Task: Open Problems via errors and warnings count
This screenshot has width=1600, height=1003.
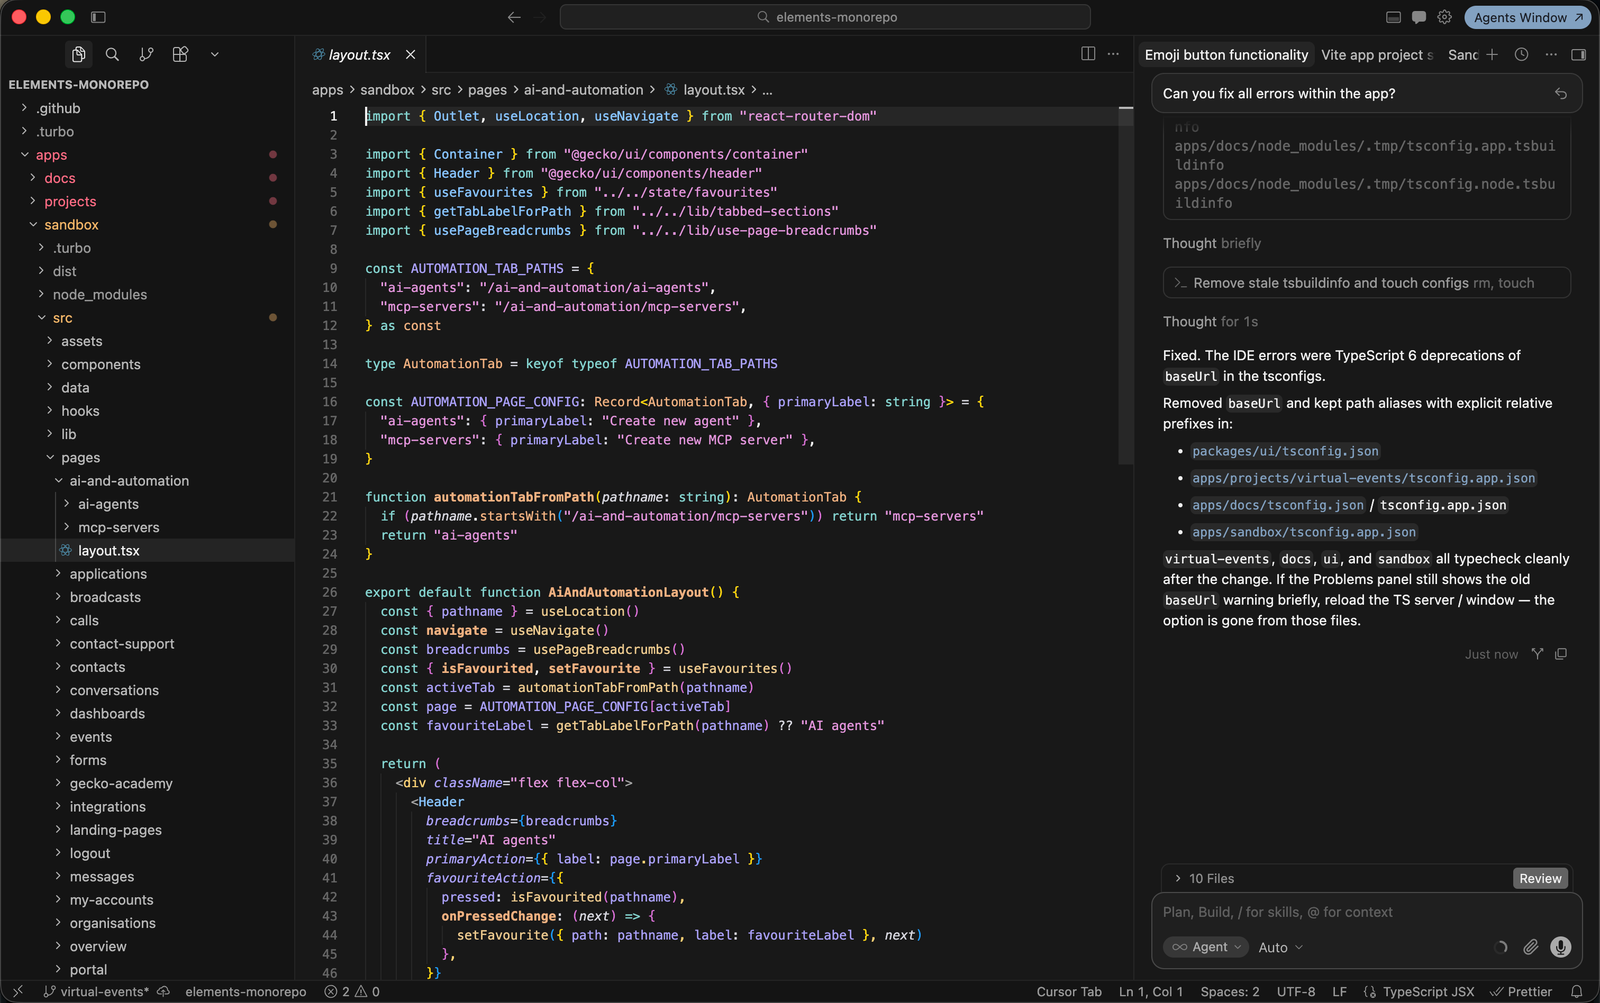Action: click(352, 991)
